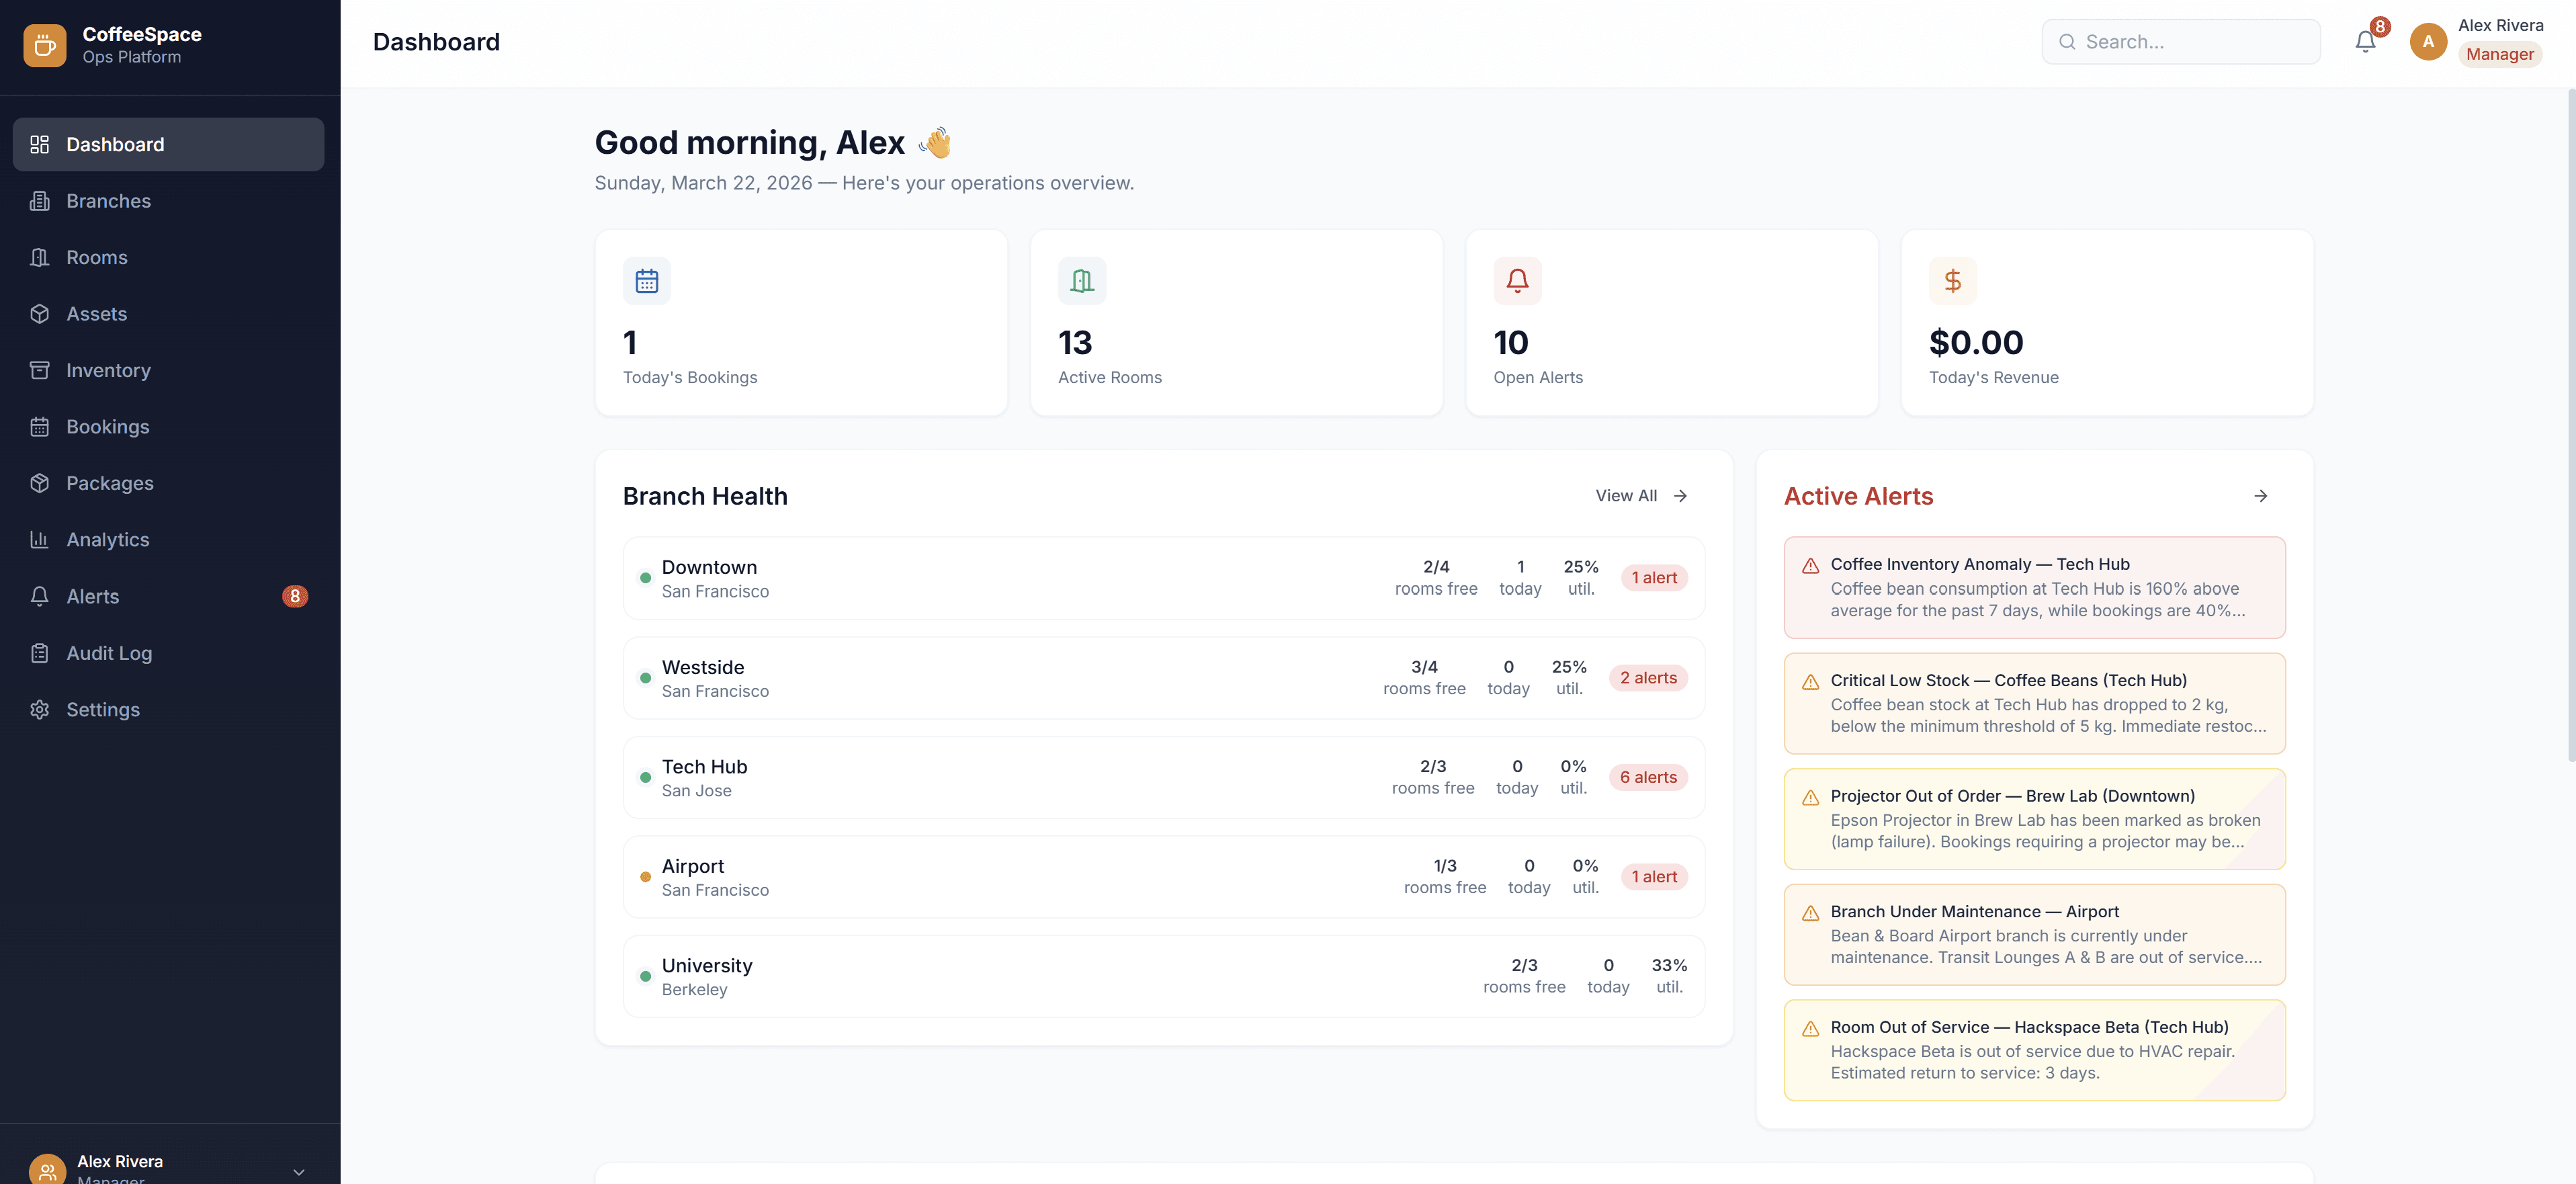This screenshot has height=1184, width=2576.
Task: Click the arrow in the Active Alerts header
Action: (2262, 496)
